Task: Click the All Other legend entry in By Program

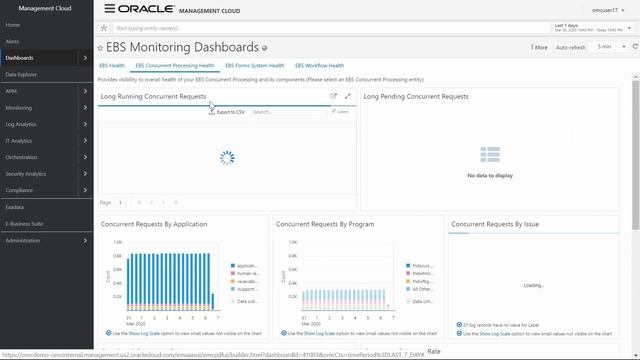Action: coord(420,289)
